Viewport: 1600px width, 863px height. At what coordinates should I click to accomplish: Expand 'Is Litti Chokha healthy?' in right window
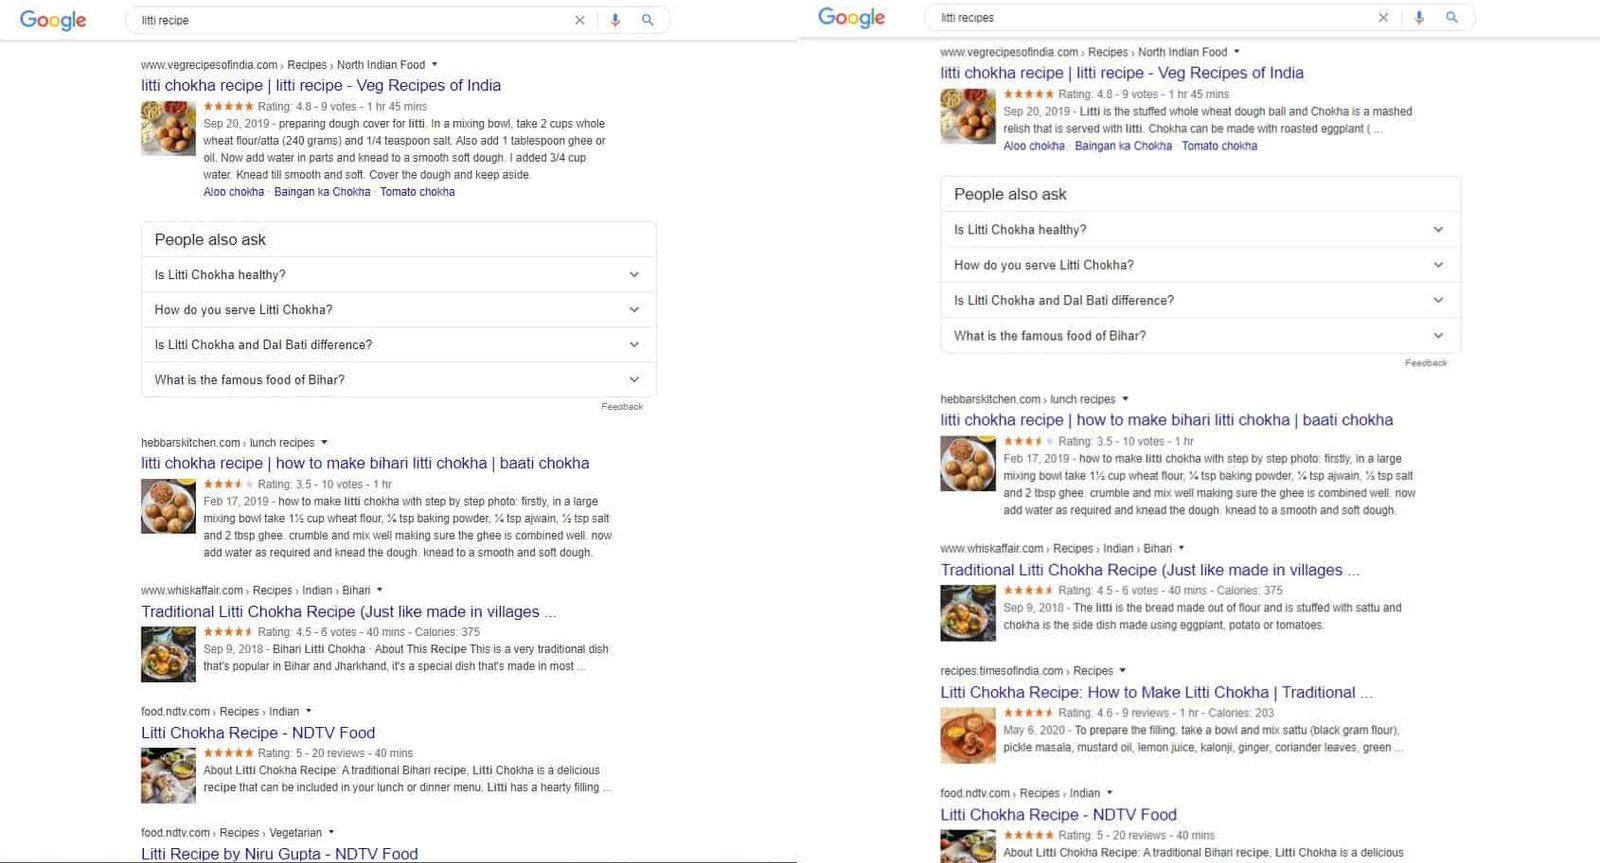(1200, 230)
